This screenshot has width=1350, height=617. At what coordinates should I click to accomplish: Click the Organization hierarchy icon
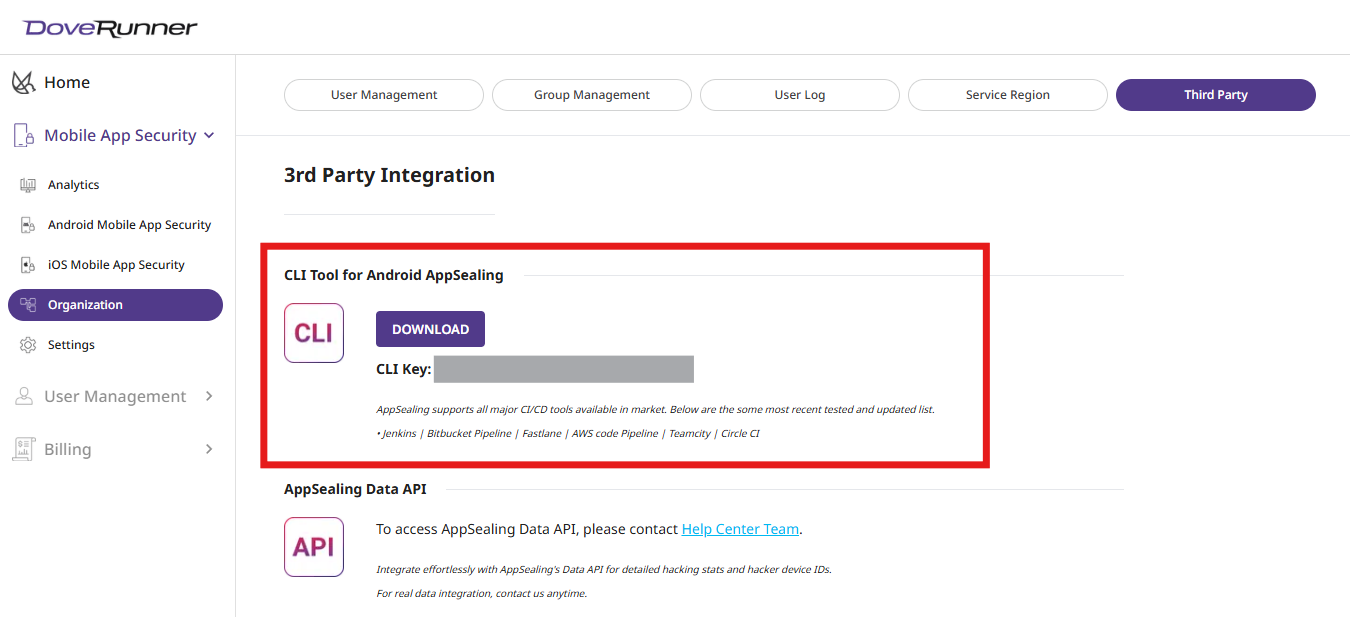(x=28, y=305)
